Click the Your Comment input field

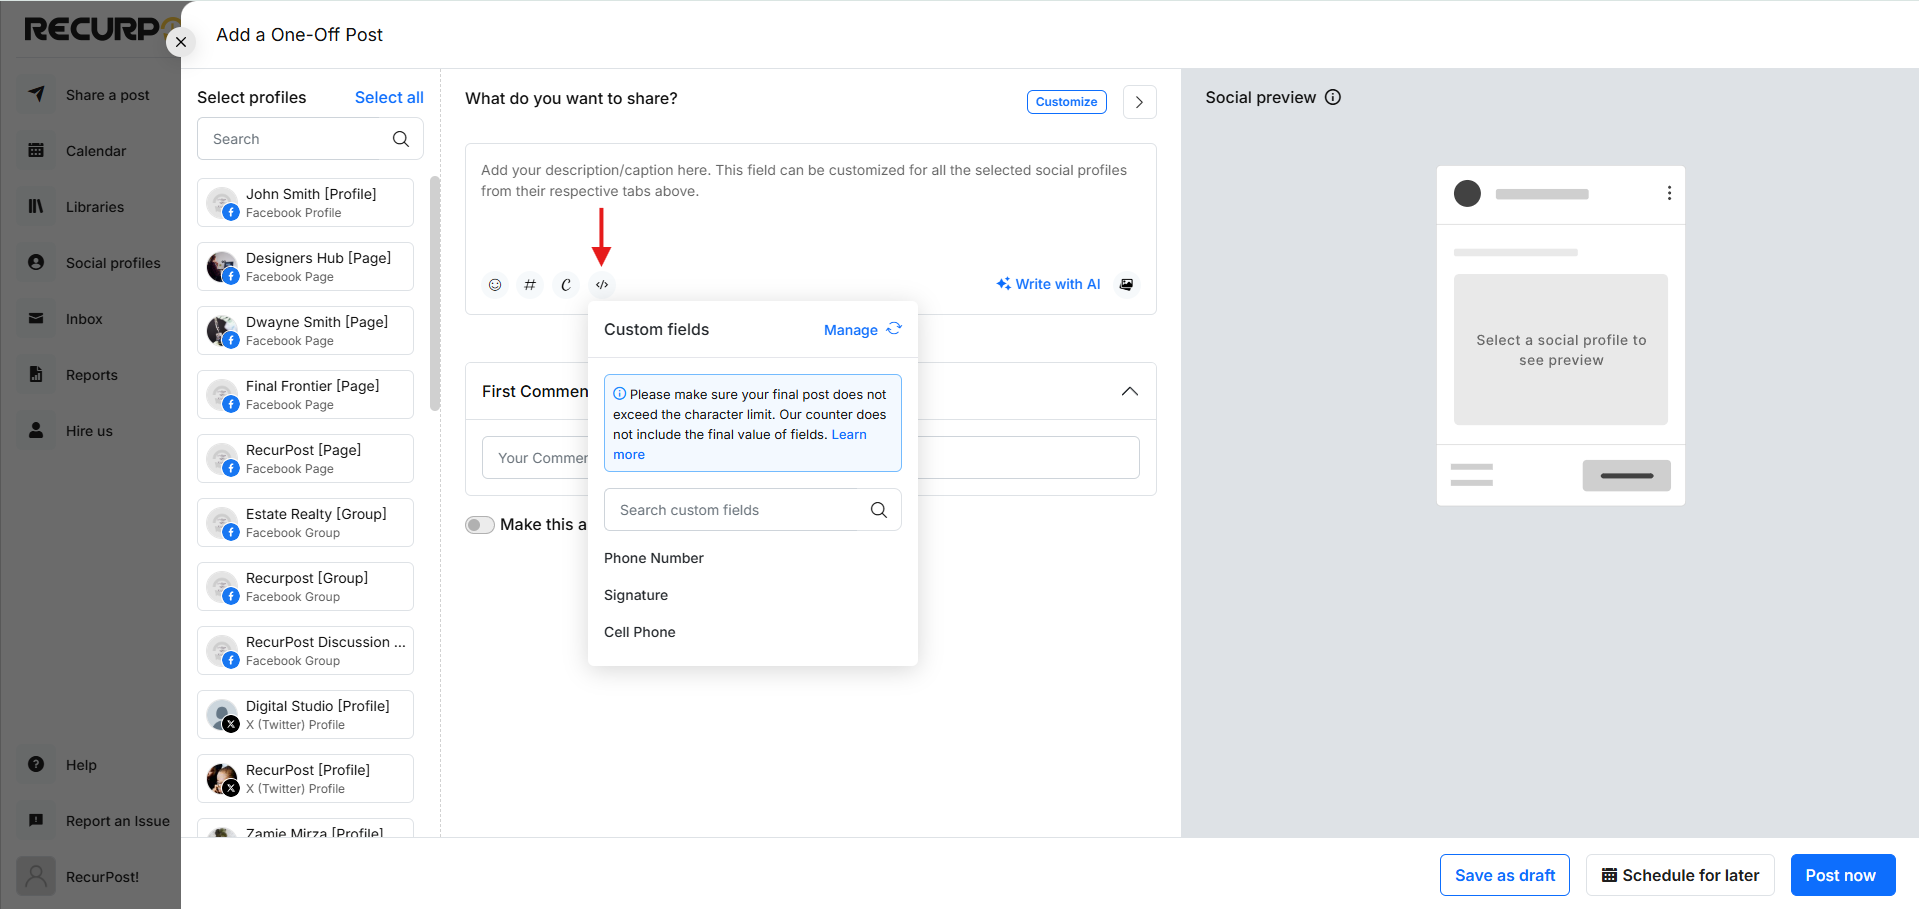811,458
